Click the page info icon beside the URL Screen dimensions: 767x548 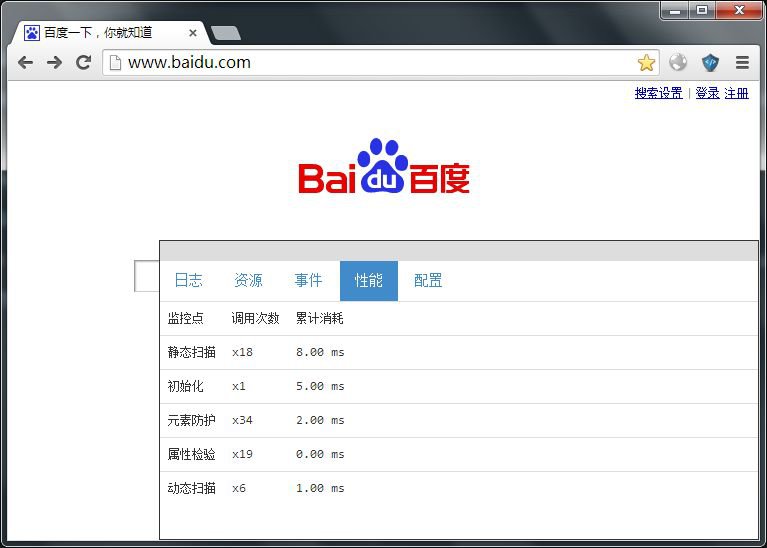click(115, 62)
